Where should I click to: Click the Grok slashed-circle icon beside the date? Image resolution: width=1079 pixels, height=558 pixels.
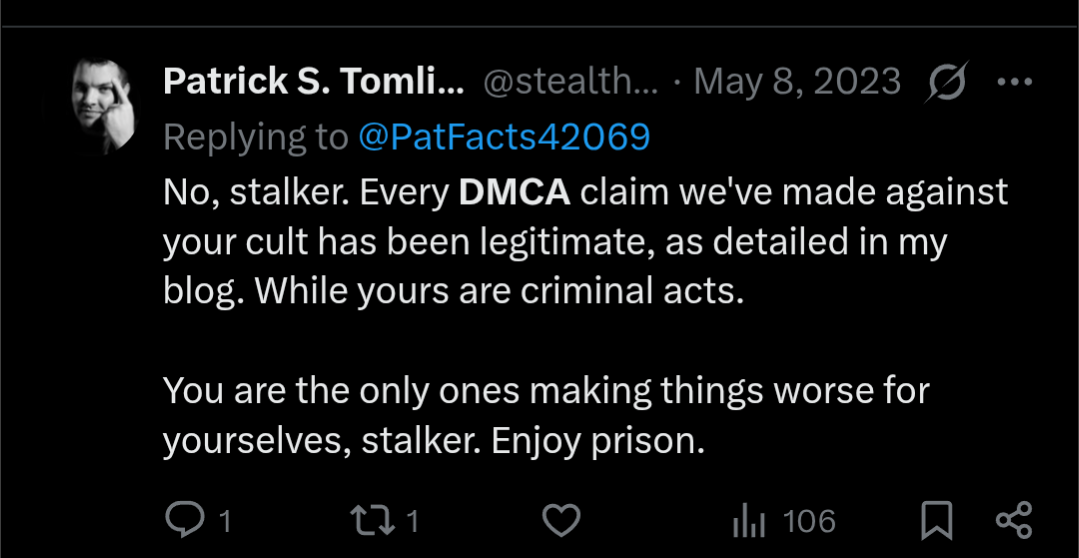click(x=946, y=83)
